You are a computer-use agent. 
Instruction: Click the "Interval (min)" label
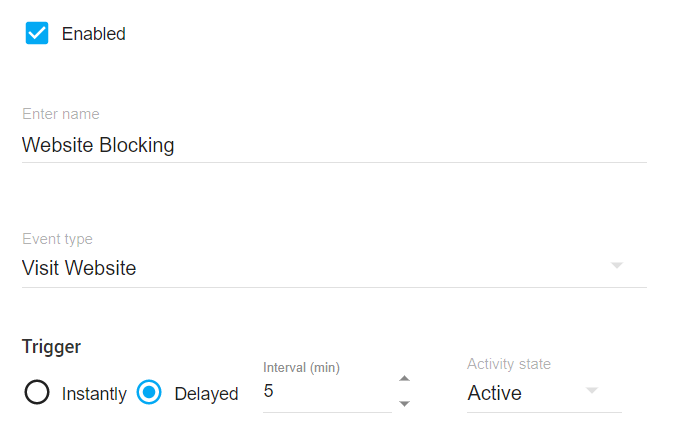pos(302,368)
